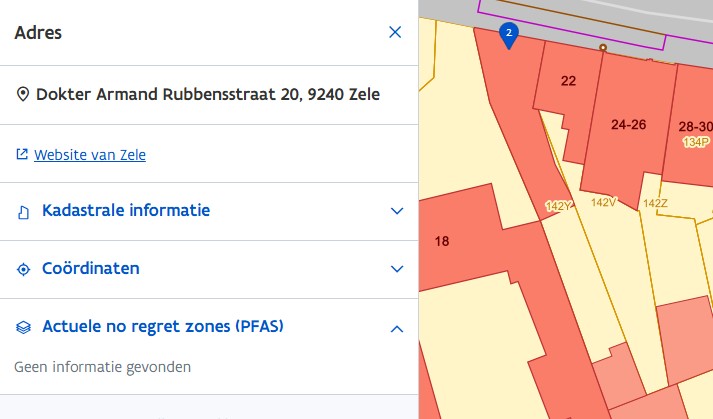
Task: Click parcel label 142V on the map
Action: pyautogui.click(x=603, y=202)
